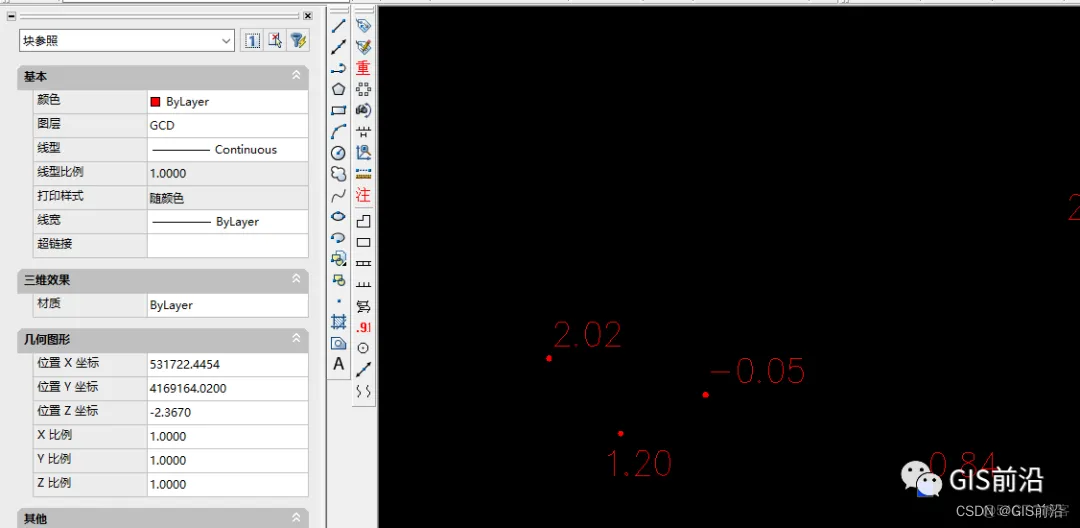Click the empty 超链接 field
This screenshot has width=1080, height=528.
coord(228,245)
